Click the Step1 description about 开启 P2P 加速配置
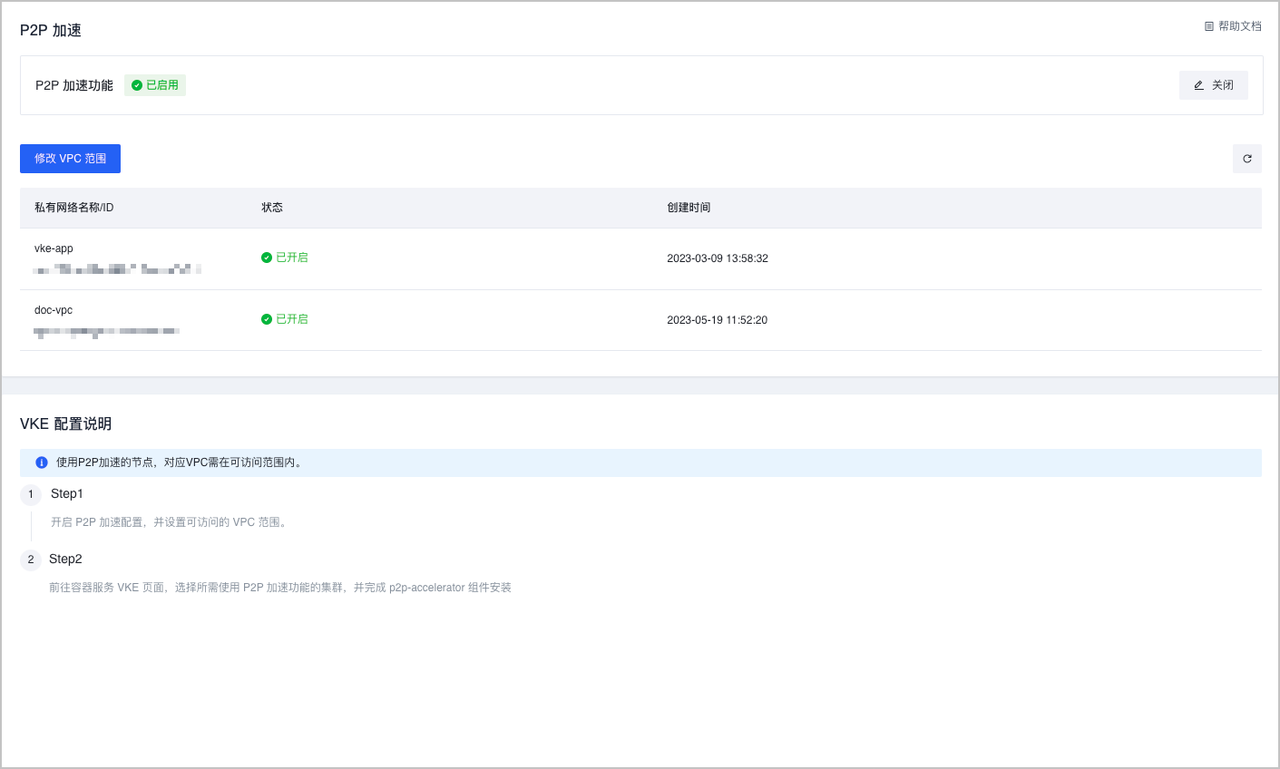Screen dimensions: 1280x769 (x=170, y=522)
